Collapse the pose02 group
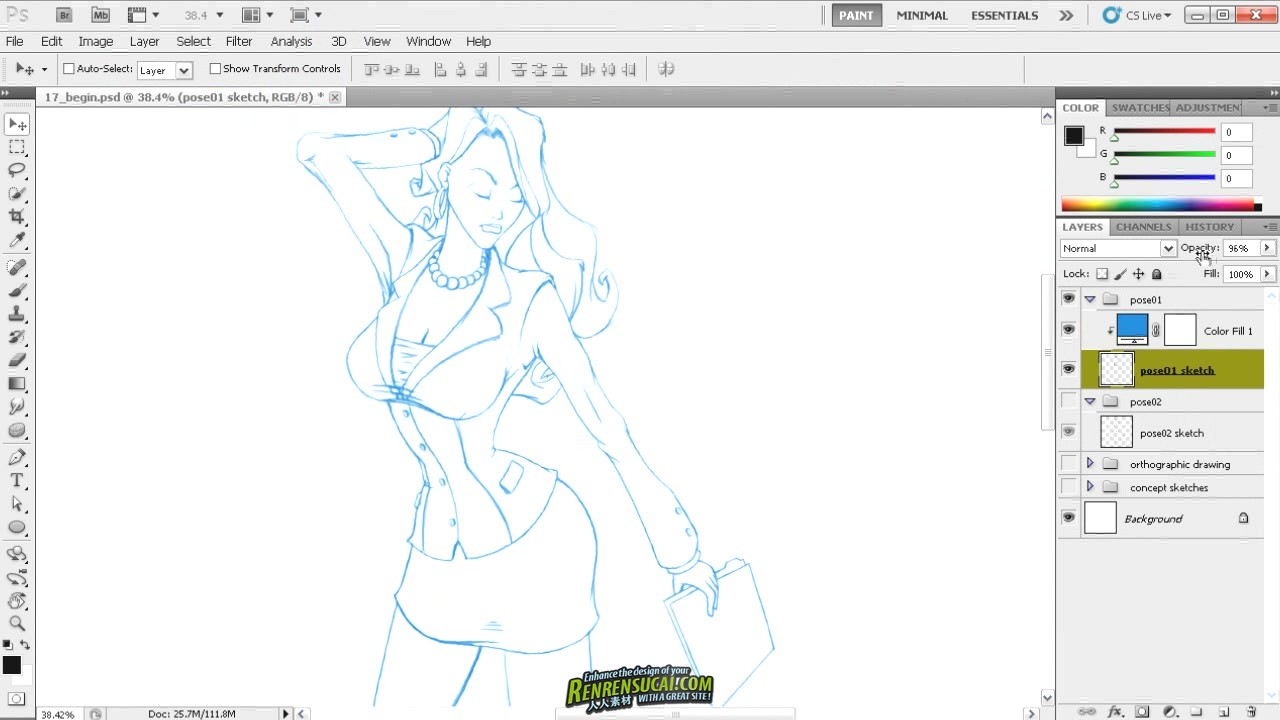Screen dimensions: 1280x720 pyautogui.click(x=1090, y=402)
